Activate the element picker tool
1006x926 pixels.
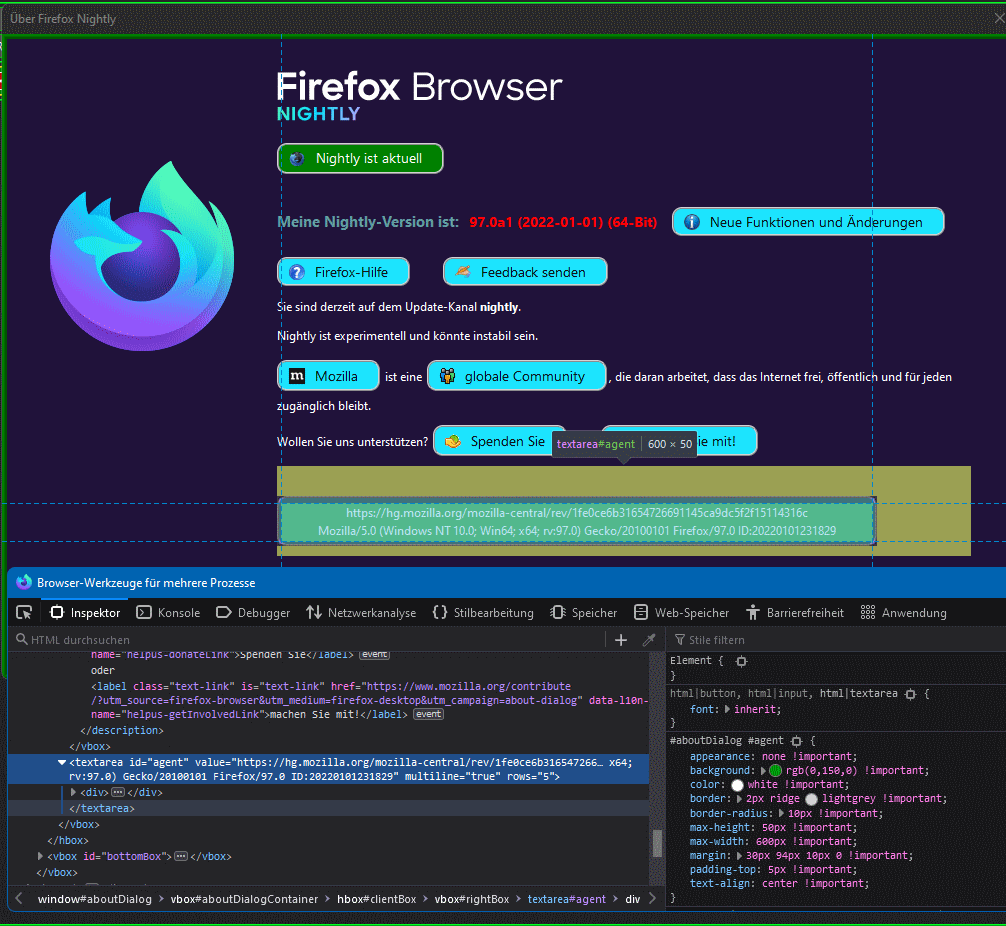tap(24, 612)
